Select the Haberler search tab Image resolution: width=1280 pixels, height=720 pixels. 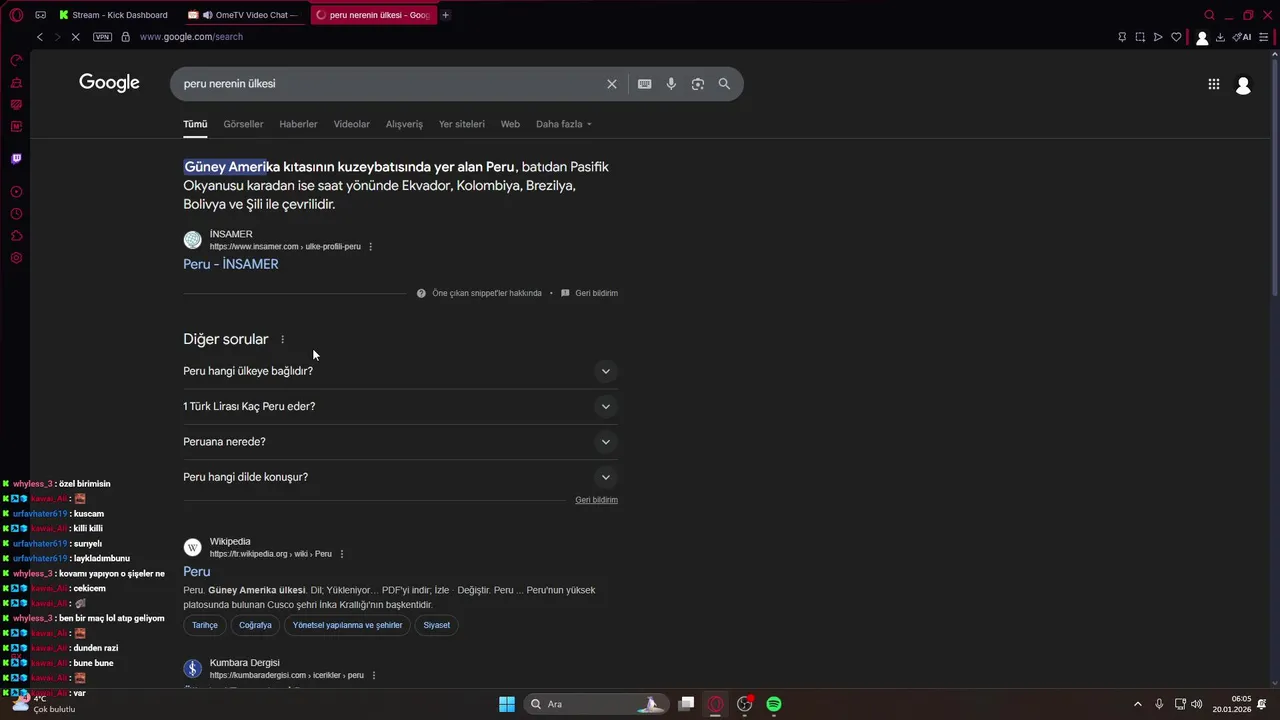[x=298, y=124]
